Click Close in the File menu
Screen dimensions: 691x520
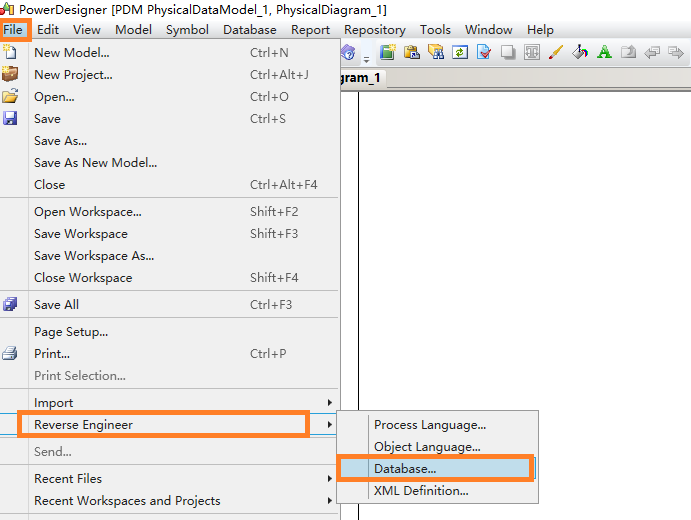coord(169,185)
